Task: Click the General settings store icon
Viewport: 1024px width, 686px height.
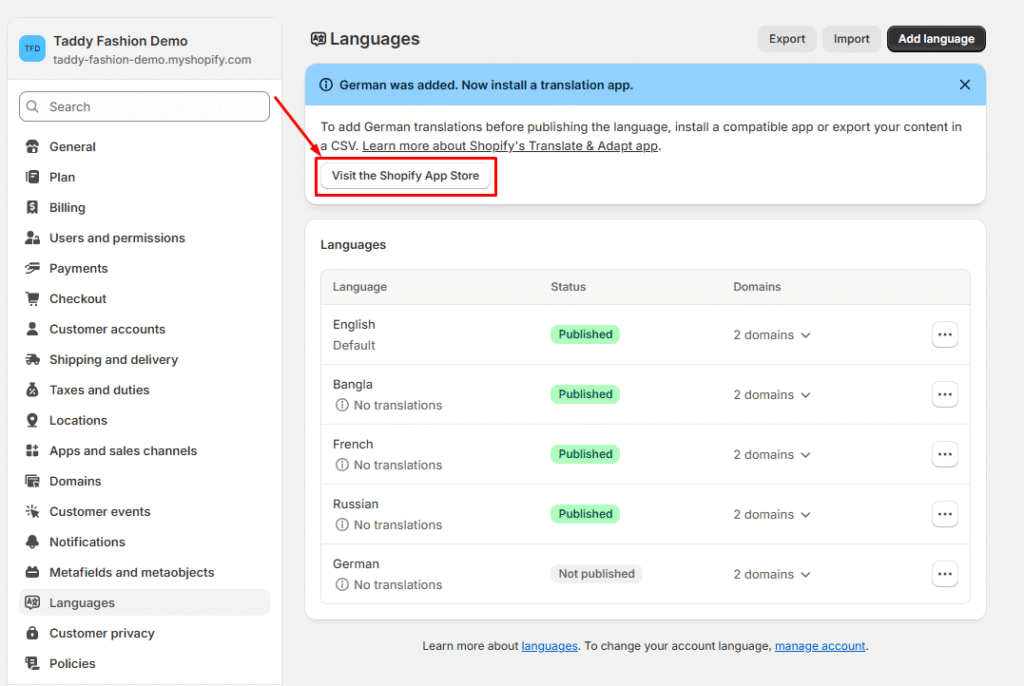Action: (x=32, y=146)
